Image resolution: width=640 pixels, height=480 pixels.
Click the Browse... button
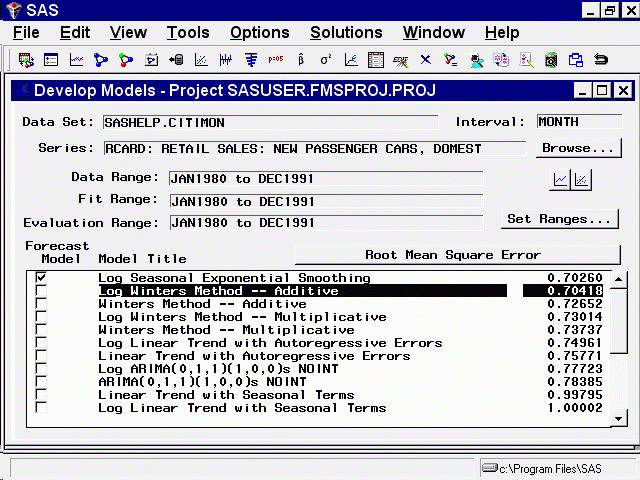pos(578,149)
